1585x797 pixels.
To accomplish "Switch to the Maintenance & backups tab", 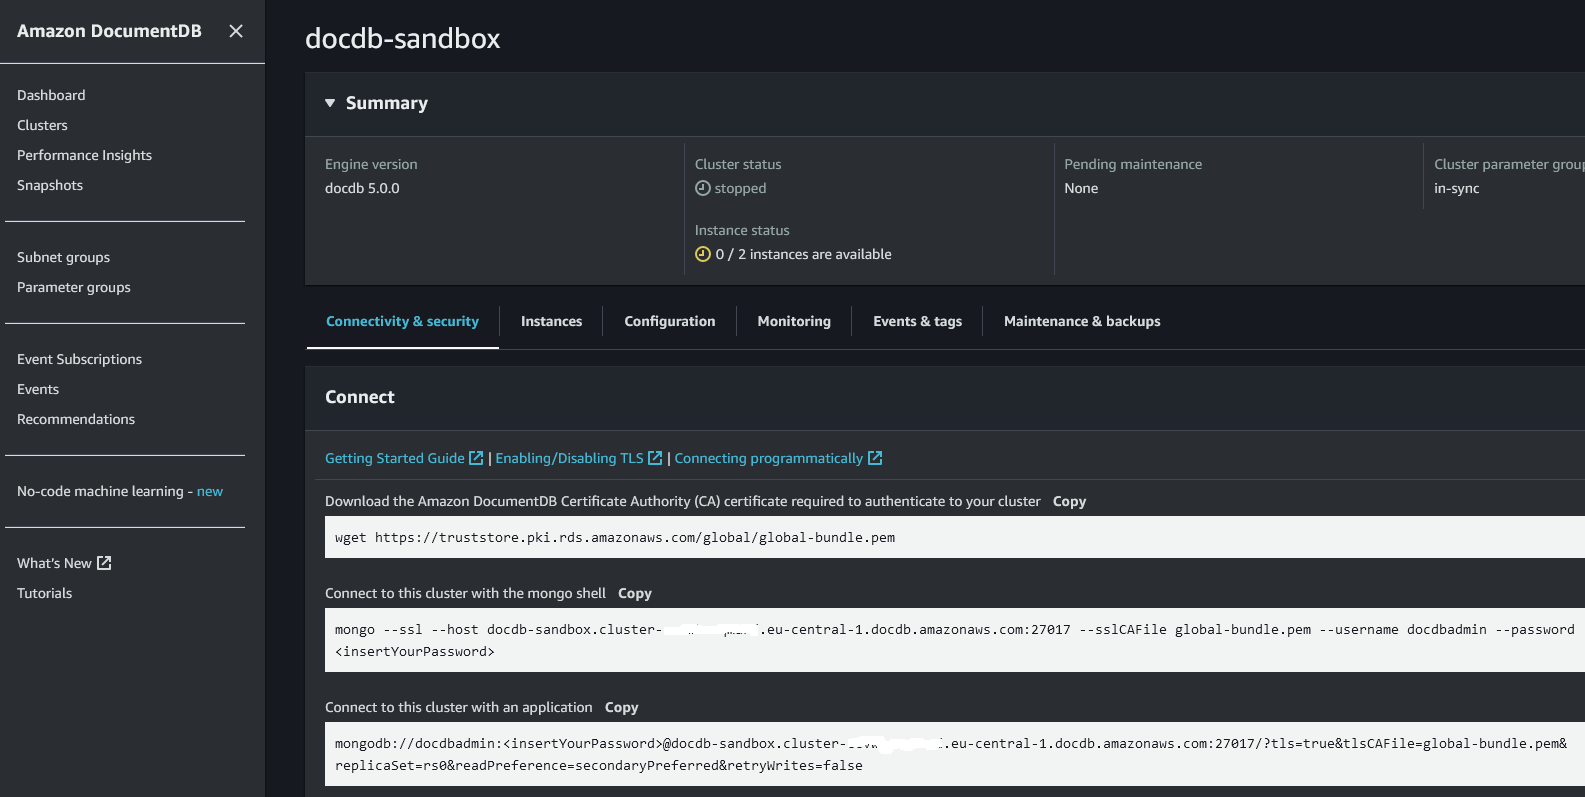I will (1082, 321).
